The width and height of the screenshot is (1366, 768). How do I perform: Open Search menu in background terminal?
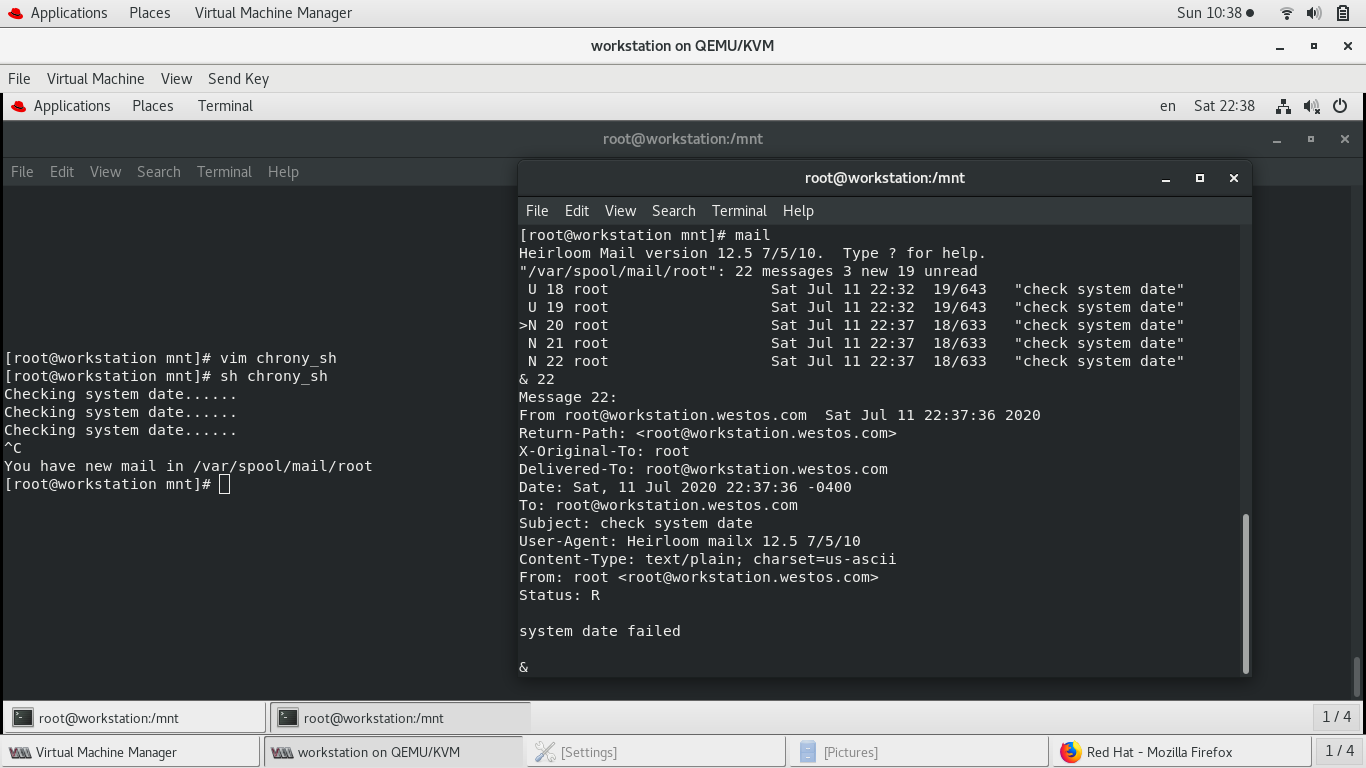click(x=159, y=172)
